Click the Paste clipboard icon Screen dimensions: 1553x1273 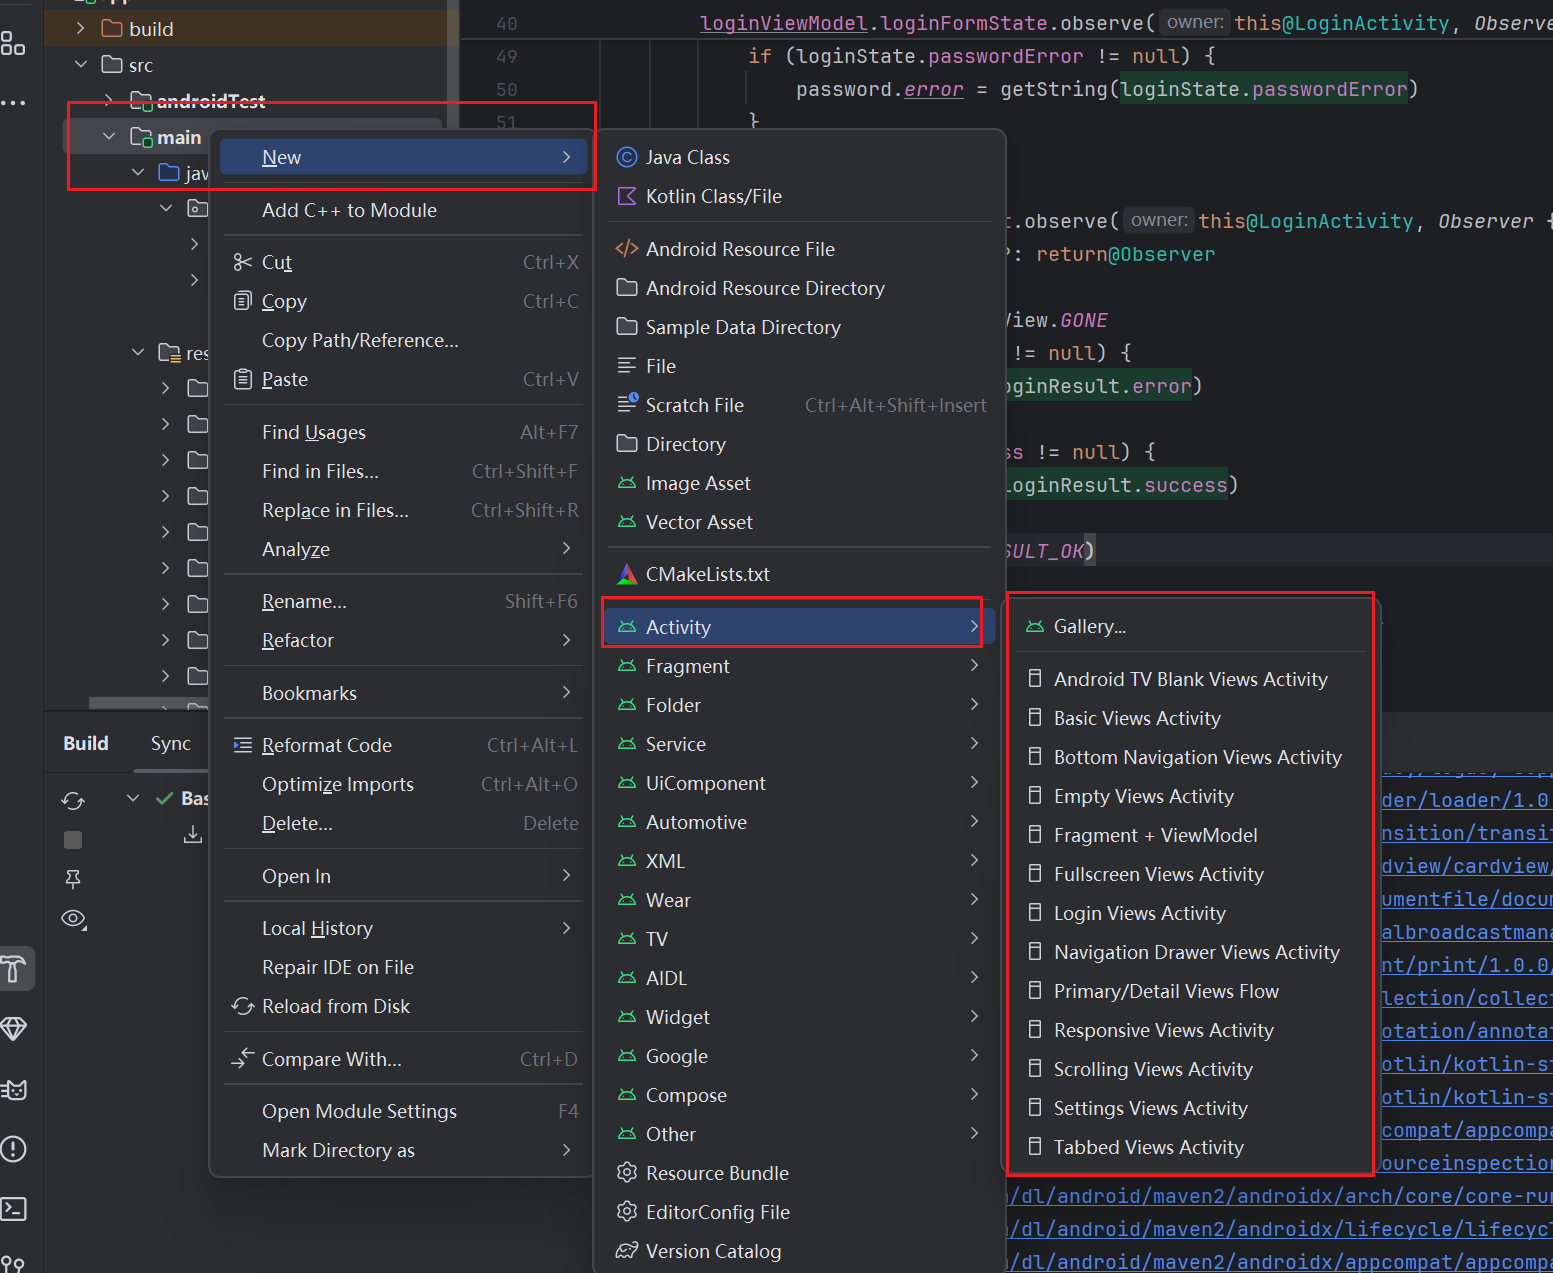pyautogui.click(x=242, y=379)
